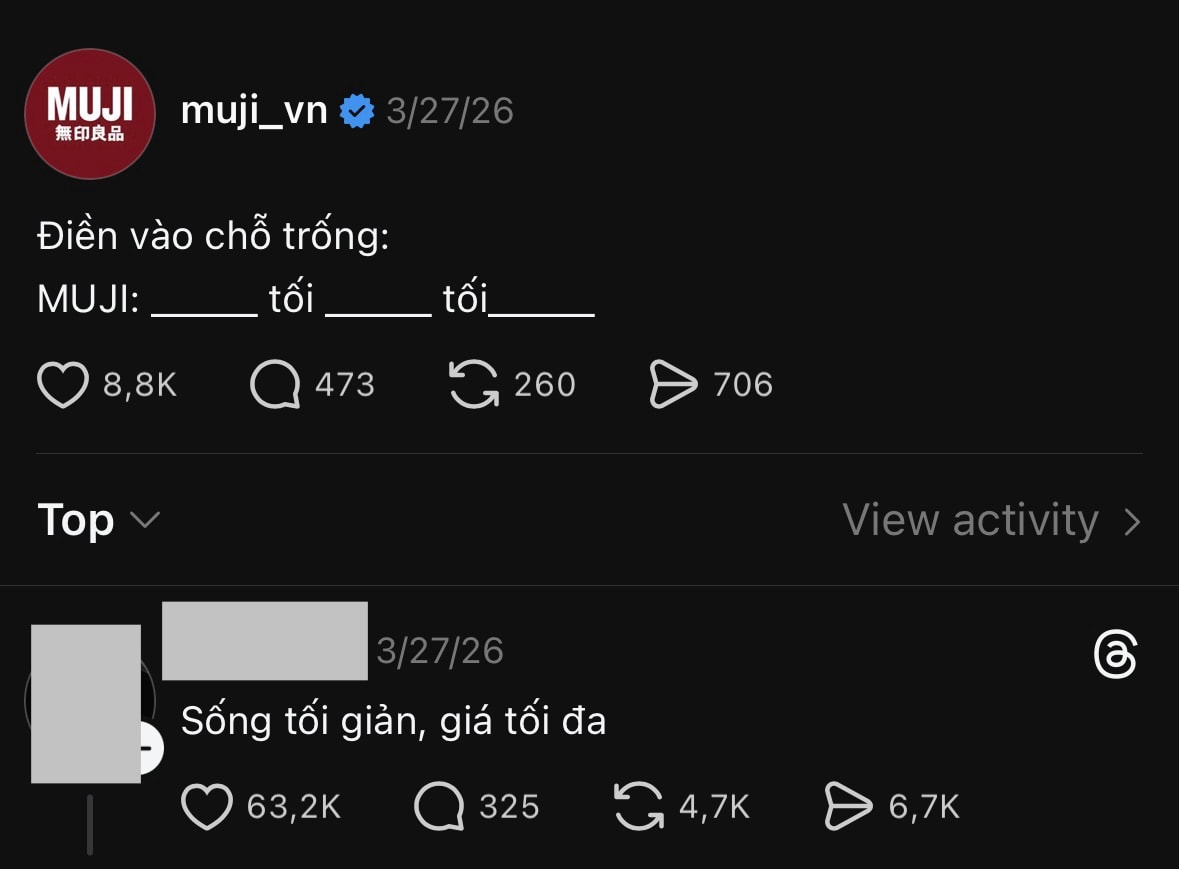Tap the Threads logo icon on reply
Screen dimensions: 1179x869
click(1115, 655)
